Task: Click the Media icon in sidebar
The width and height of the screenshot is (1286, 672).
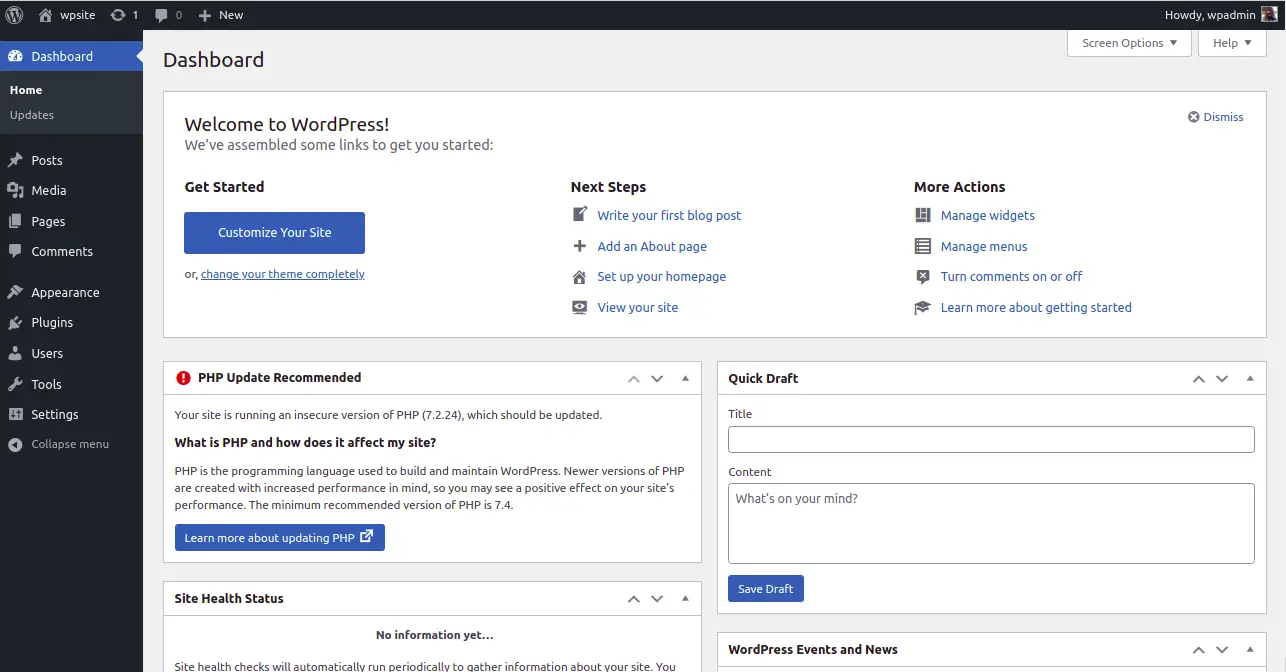Action: 15,190
